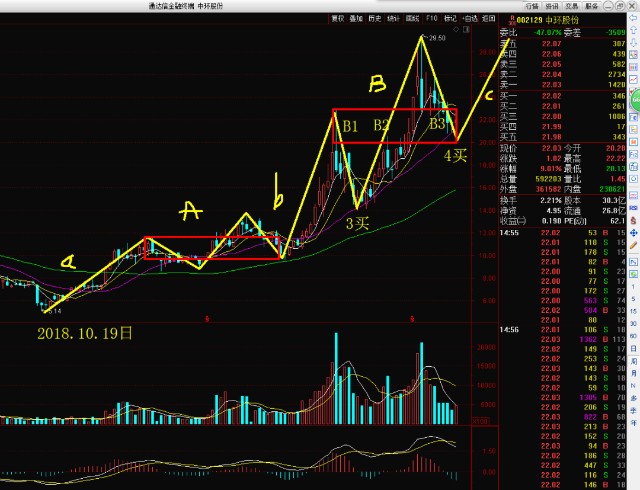Click the up arrow icon in sidebar

coord(633,30)
